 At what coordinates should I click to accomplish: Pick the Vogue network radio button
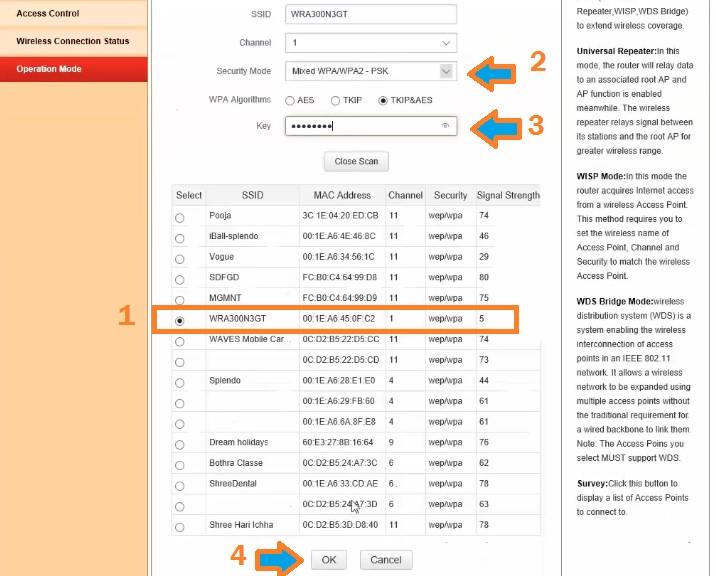point(180,259)
